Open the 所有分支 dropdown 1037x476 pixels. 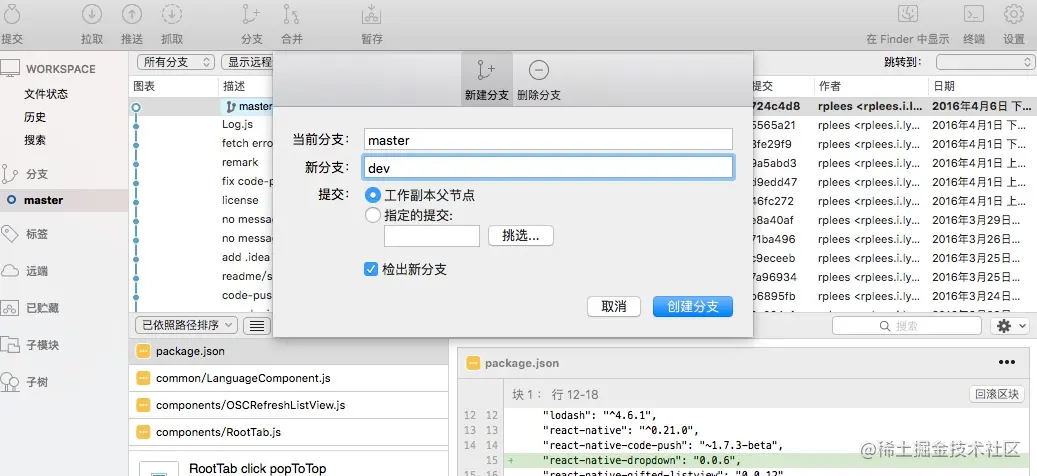(x=176, y=62)
